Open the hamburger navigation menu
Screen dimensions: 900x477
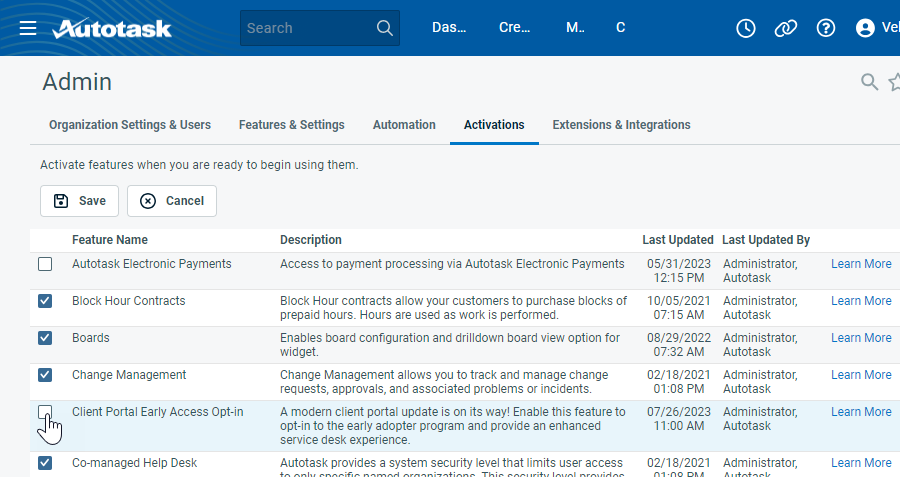click(28, 28)
